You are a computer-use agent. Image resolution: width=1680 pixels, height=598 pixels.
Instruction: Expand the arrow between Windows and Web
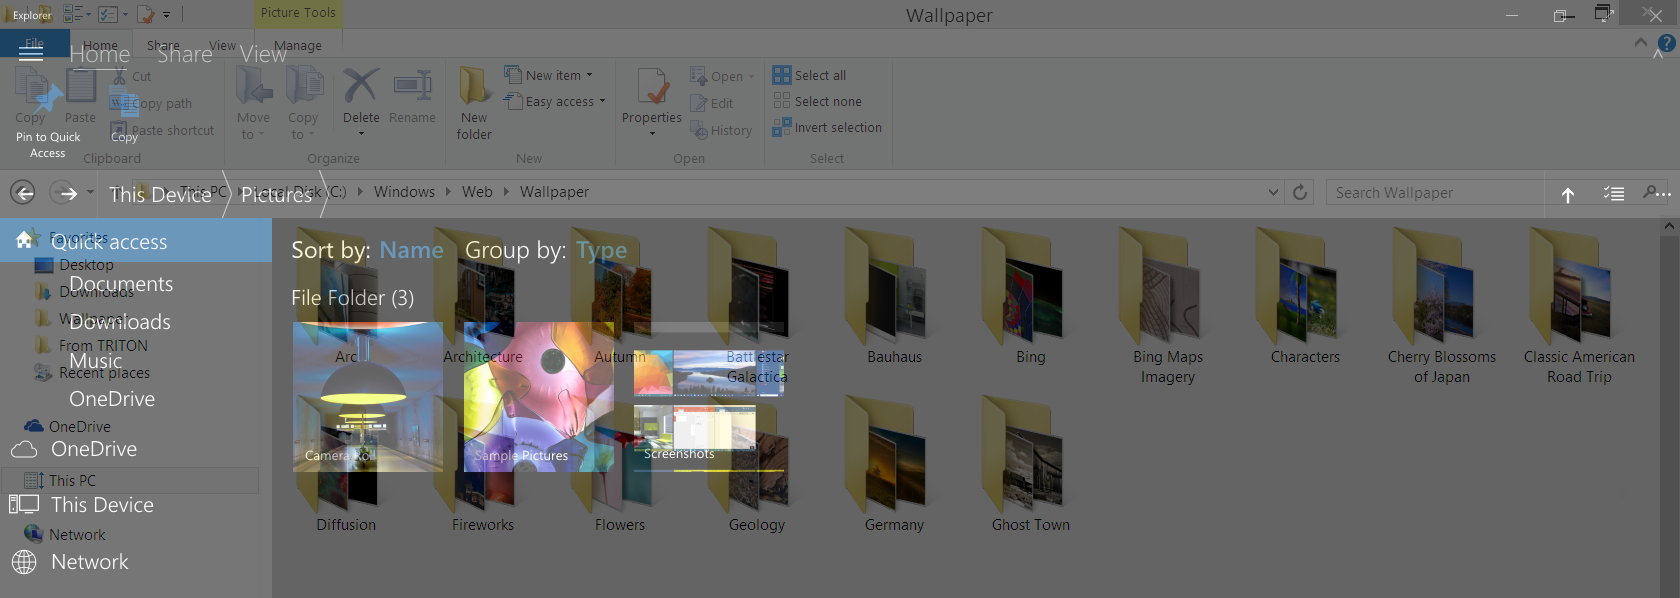pos(448,192)
